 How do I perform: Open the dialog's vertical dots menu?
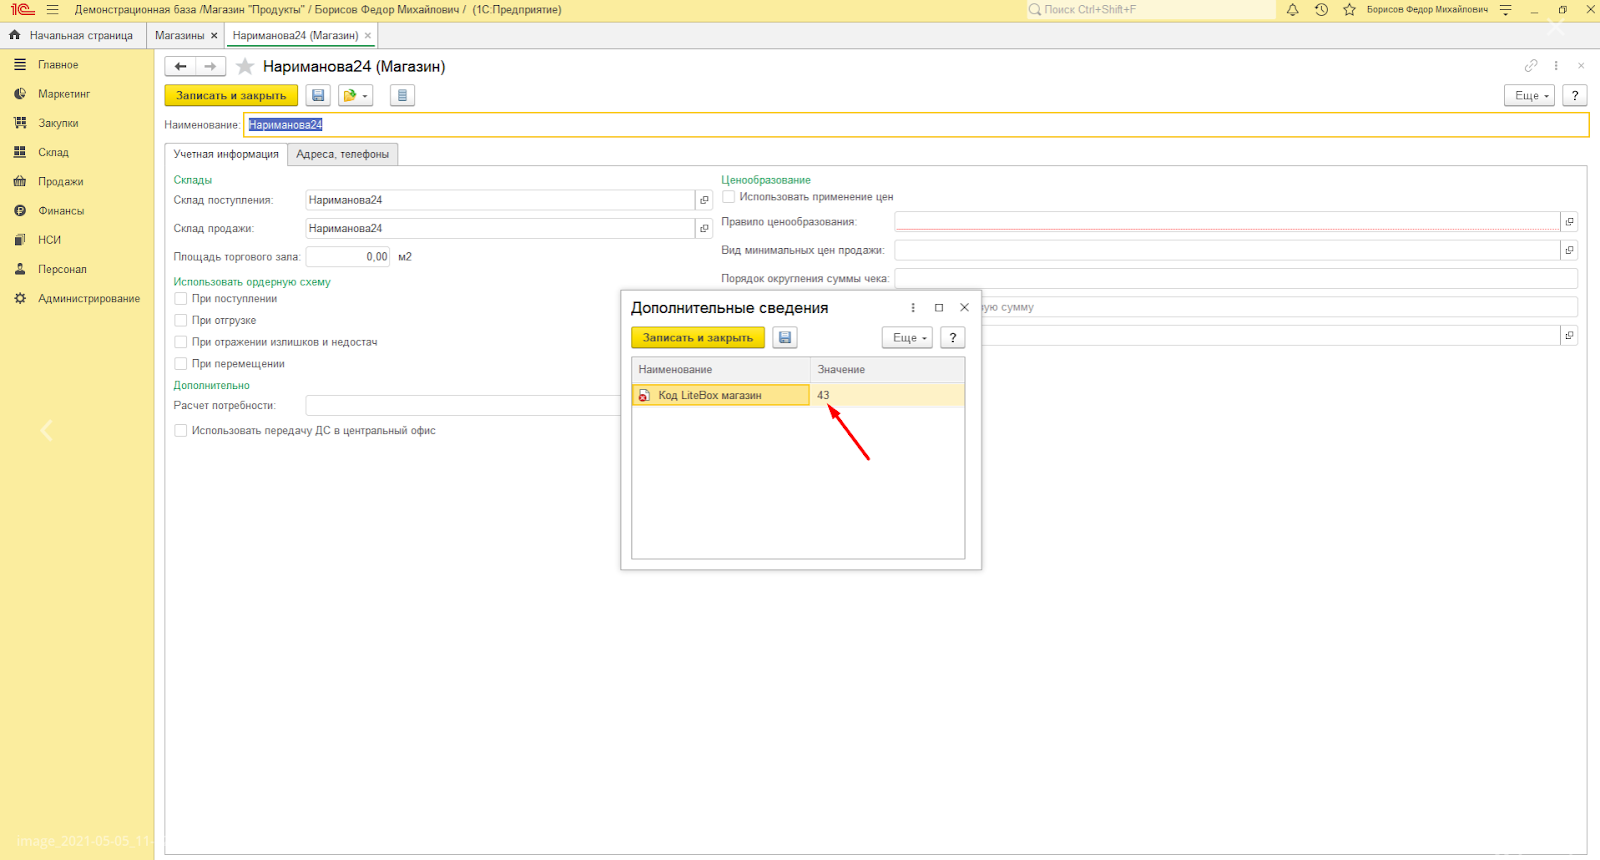[913, 308]
